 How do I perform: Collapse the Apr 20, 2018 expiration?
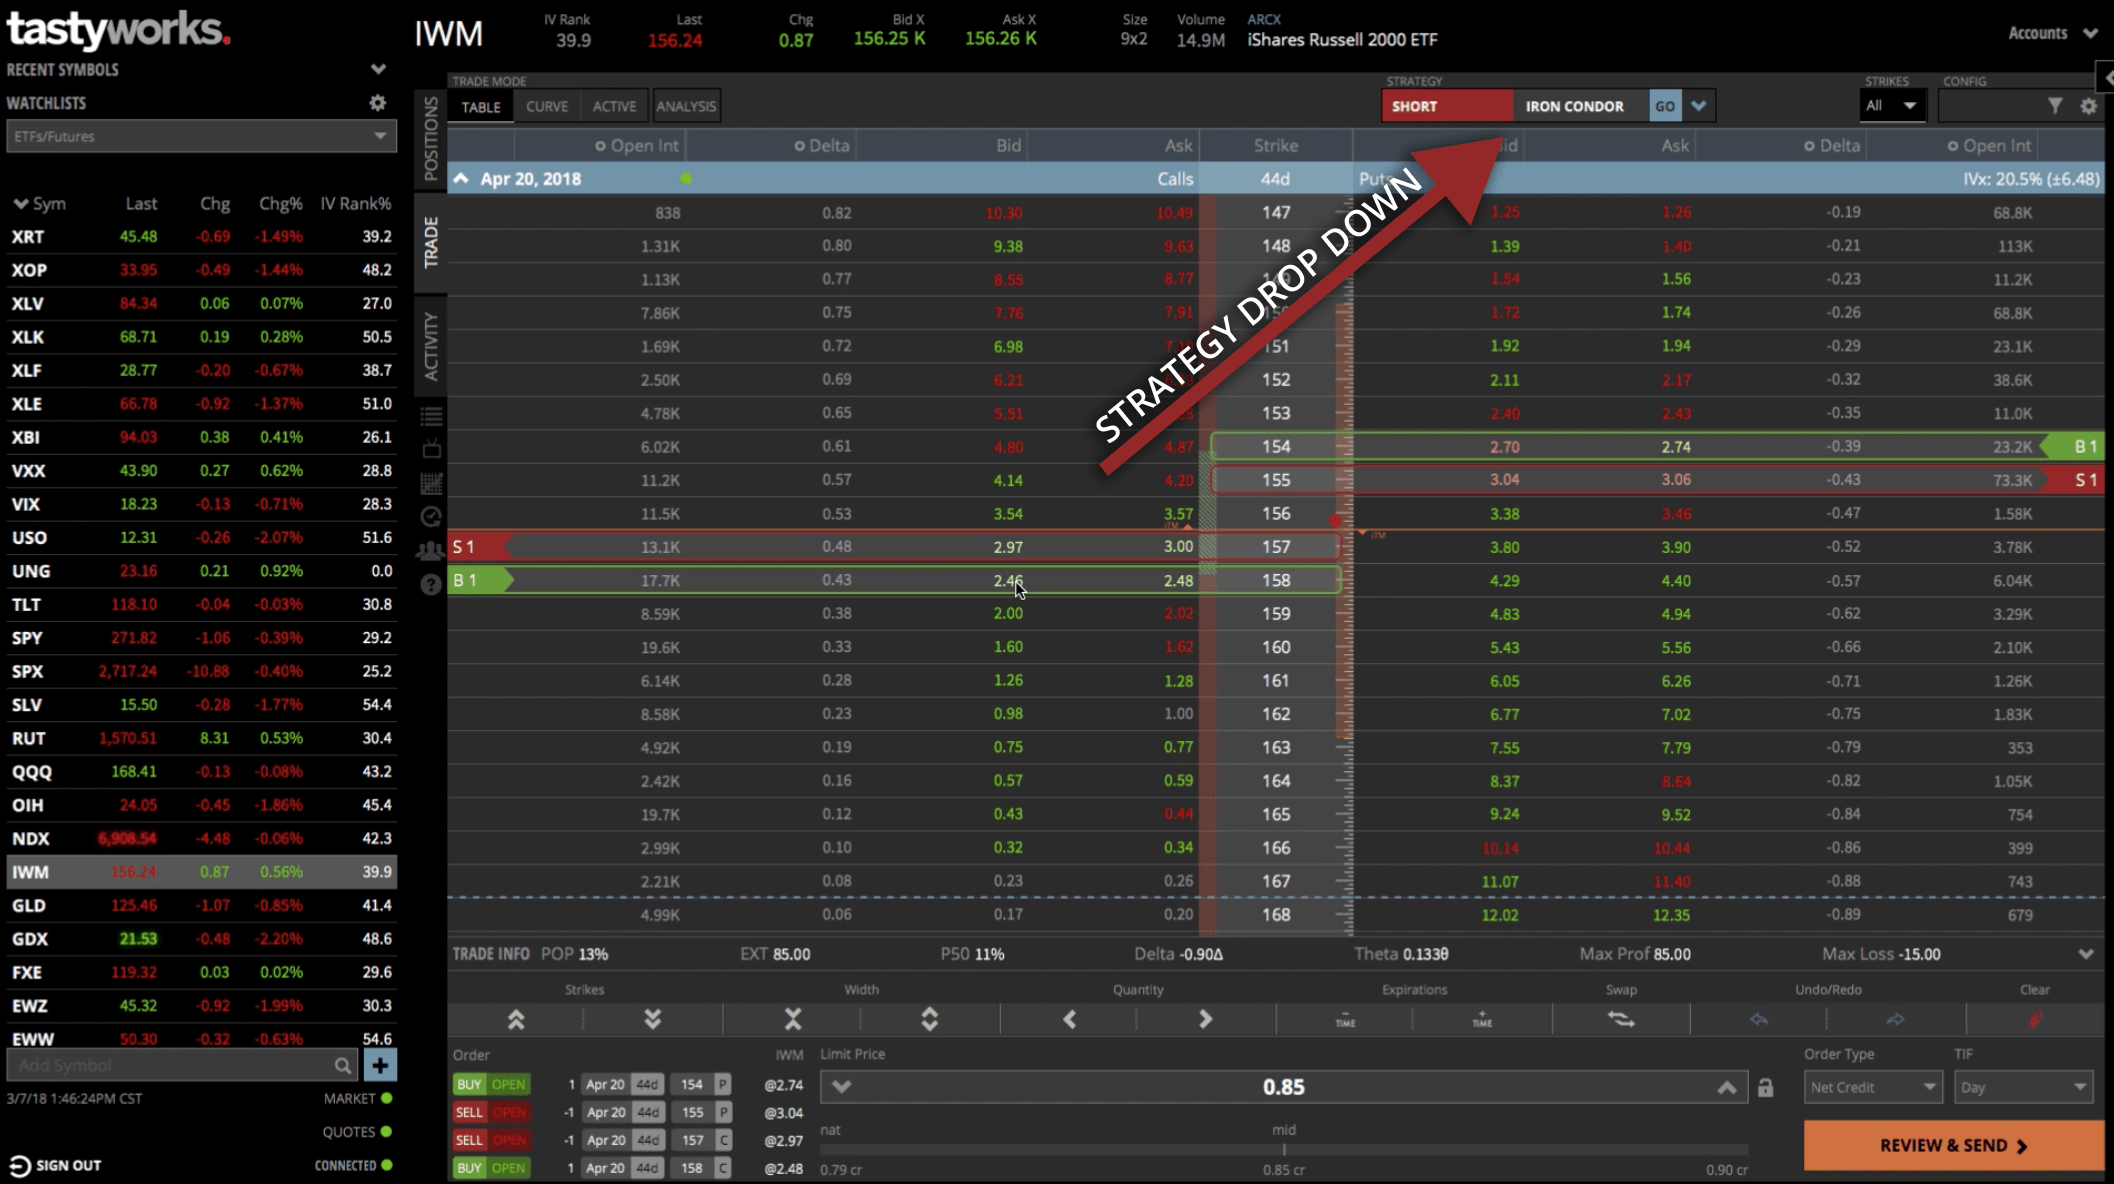pos(461,179)
